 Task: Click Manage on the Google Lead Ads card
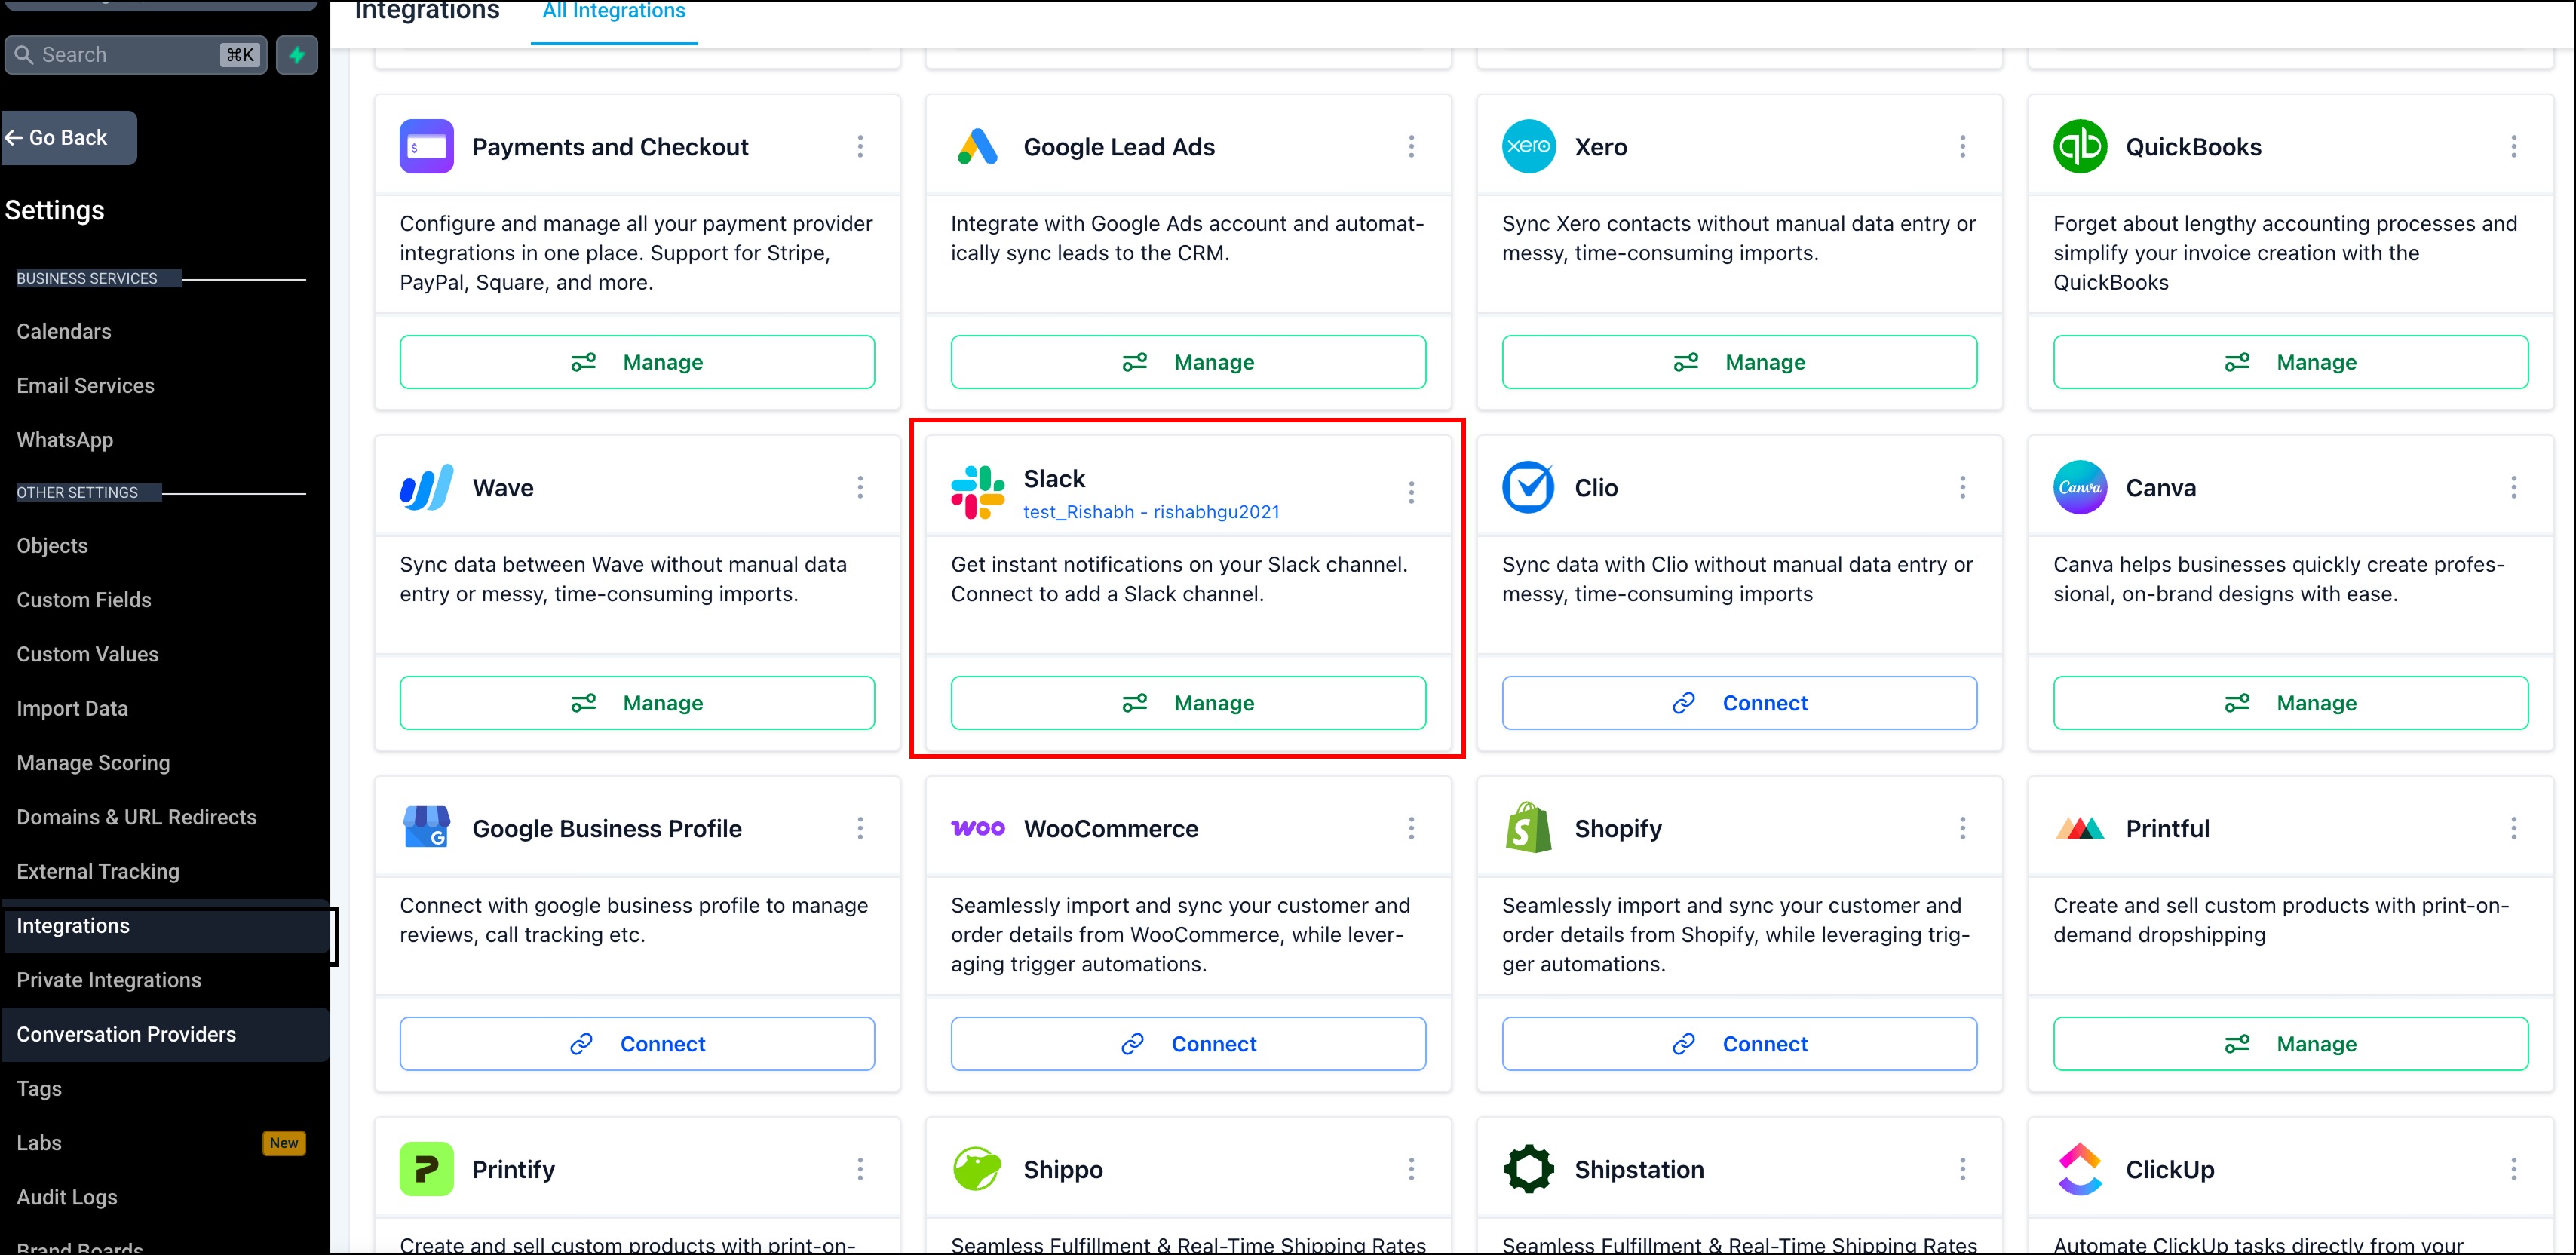click(1188, 362)
